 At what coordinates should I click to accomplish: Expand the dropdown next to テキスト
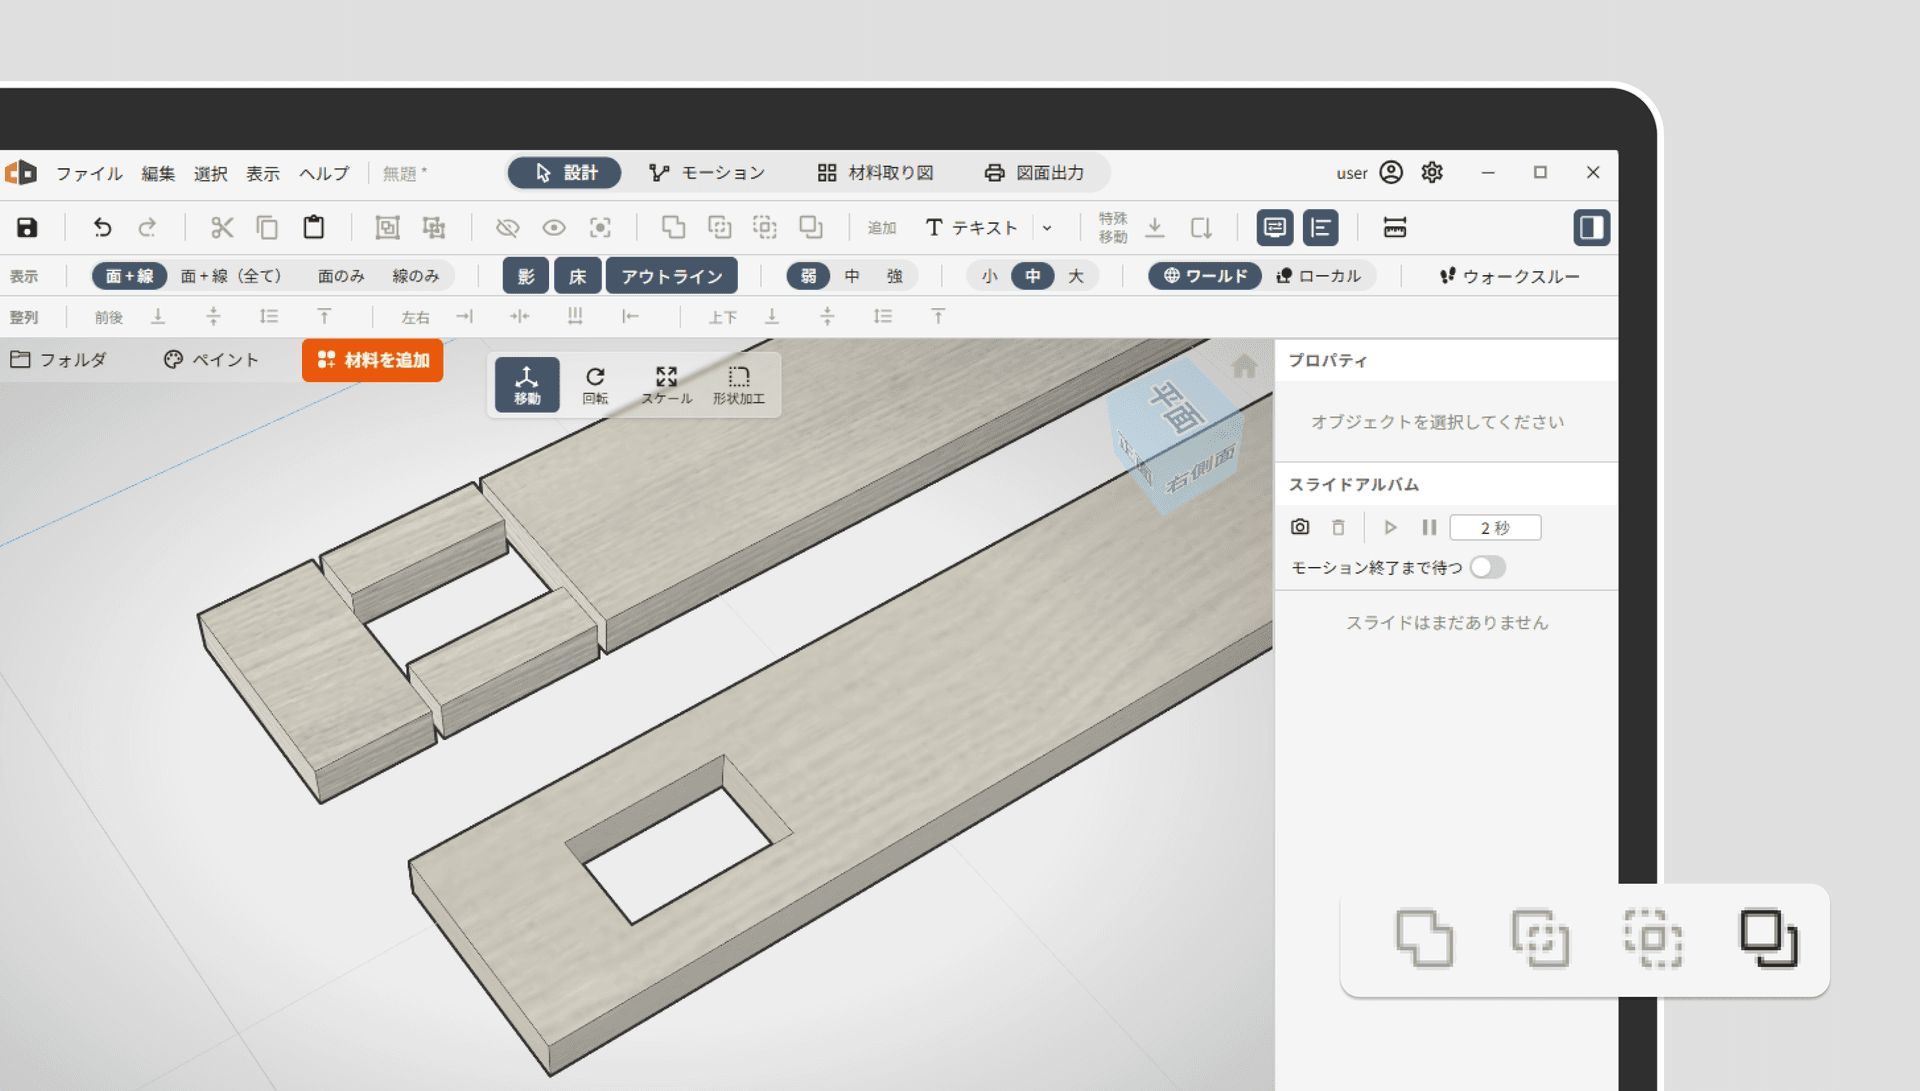1047,228
